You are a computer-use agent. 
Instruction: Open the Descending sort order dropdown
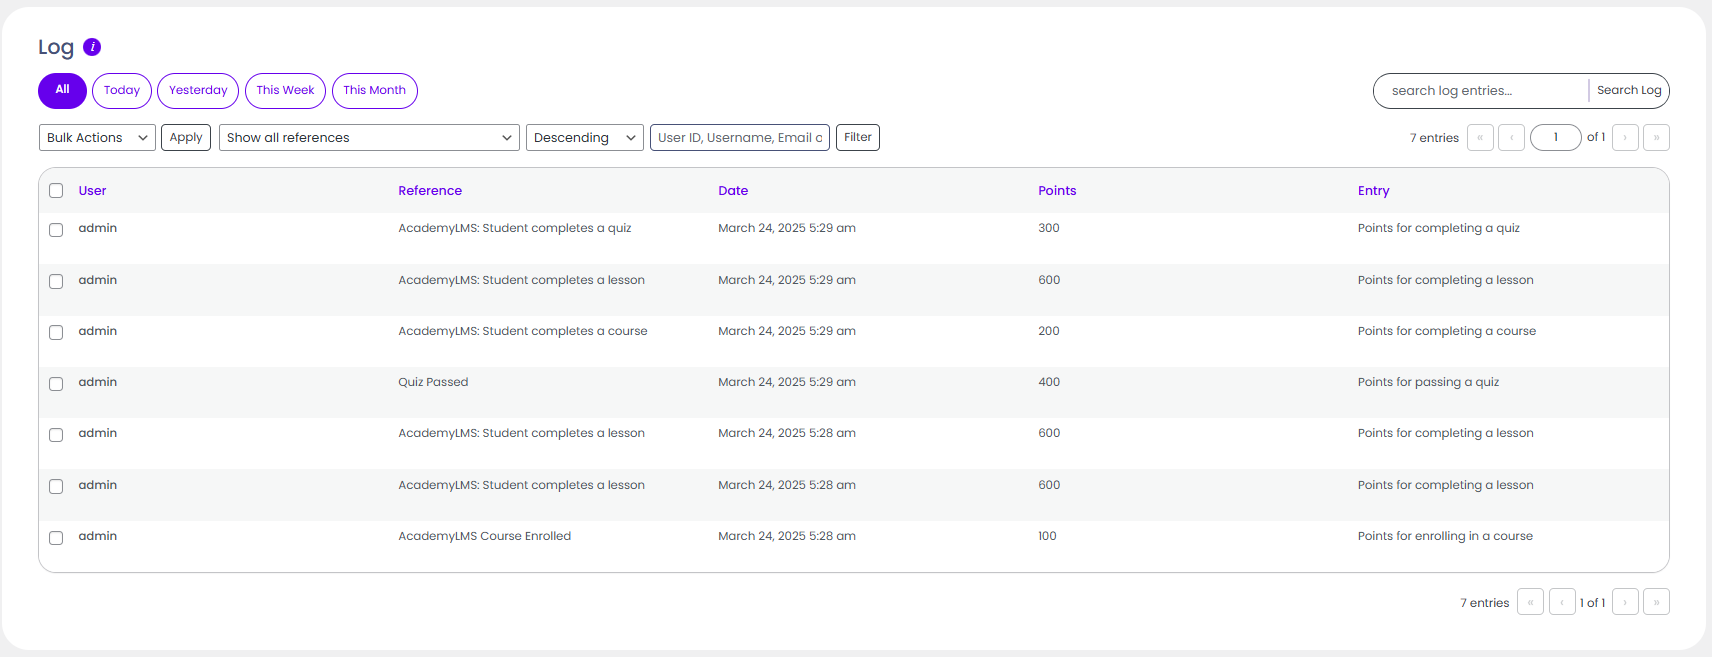pos(585,138)
